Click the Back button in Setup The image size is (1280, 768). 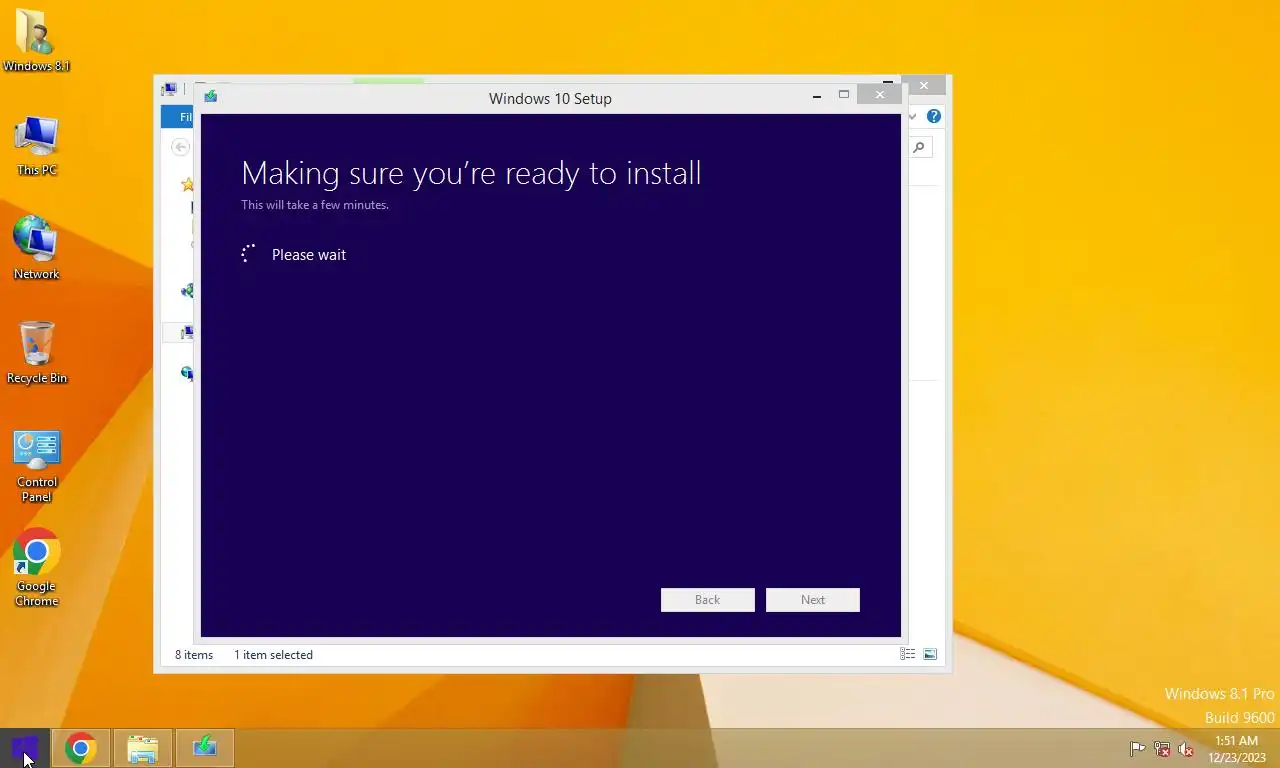[707, 600]
